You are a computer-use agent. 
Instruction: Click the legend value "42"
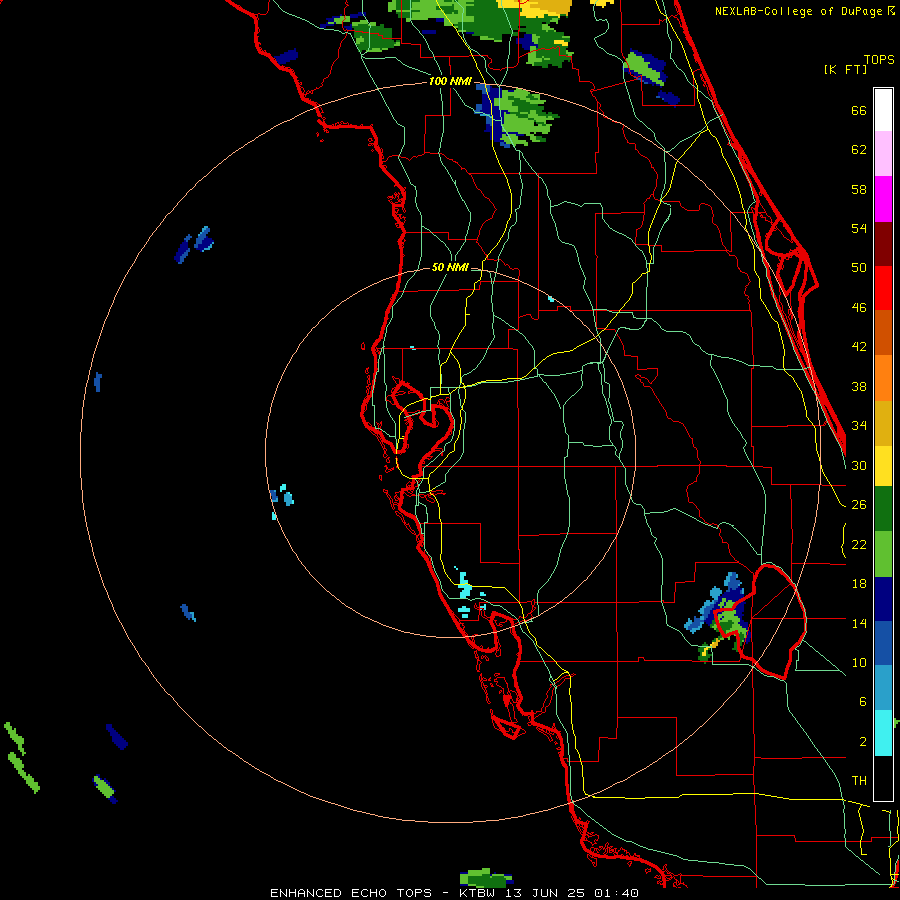point(859,347)
